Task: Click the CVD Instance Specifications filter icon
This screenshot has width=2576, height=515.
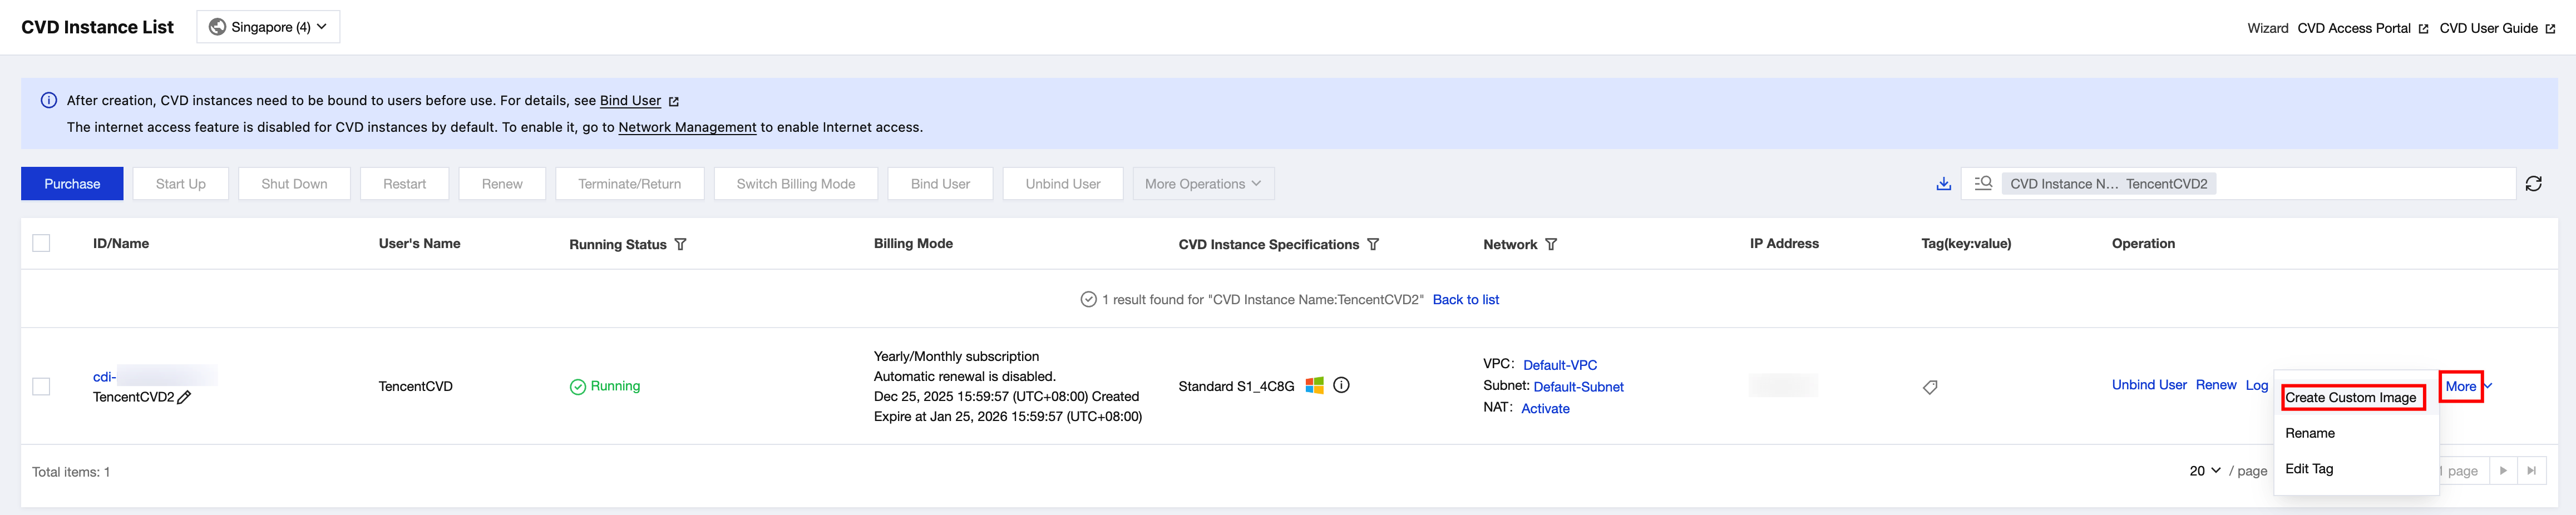Action: [1373, 244]
